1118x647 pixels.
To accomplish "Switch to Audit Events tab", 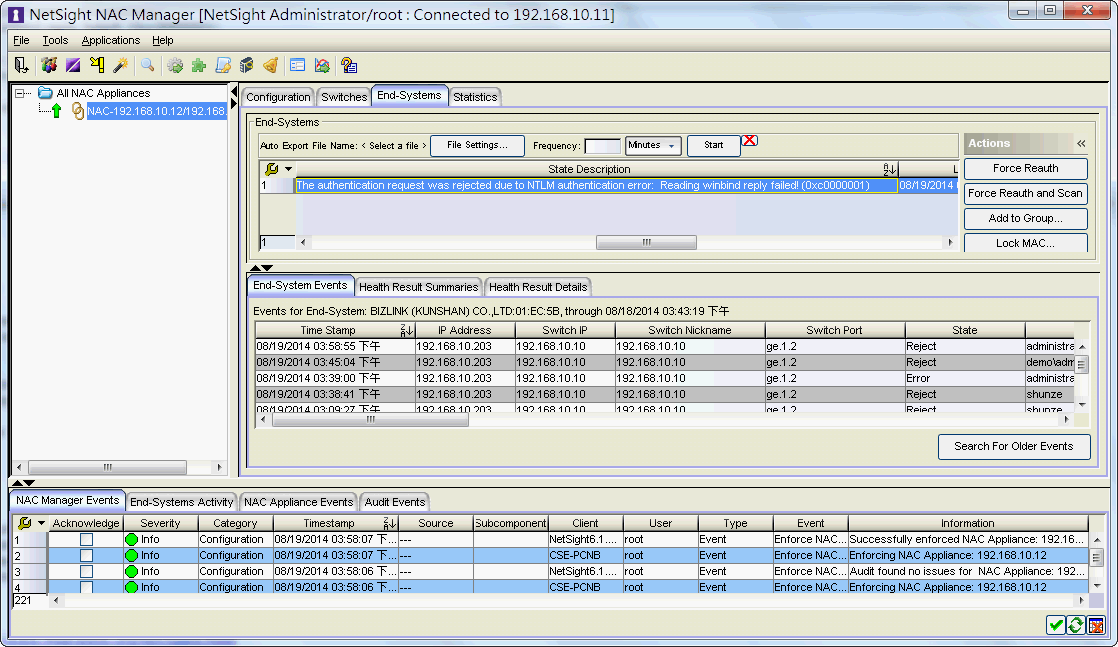I will [x=395, y=502].
